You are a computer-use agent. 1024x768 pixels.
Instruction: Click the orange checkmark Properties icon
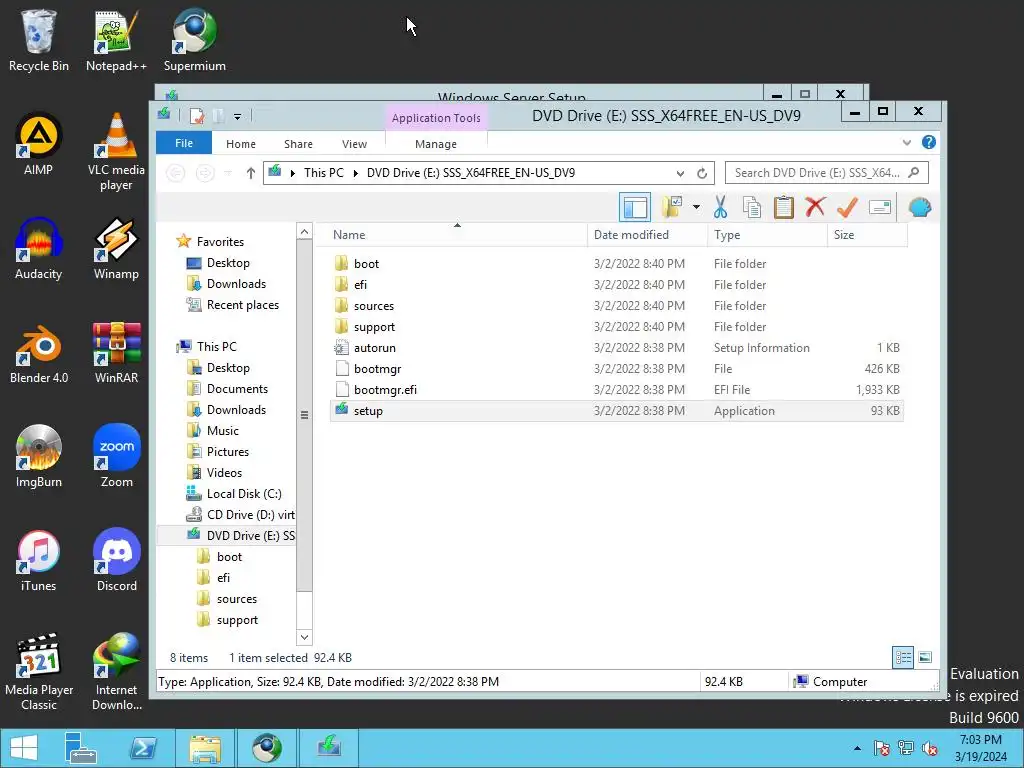coord(847,208)
